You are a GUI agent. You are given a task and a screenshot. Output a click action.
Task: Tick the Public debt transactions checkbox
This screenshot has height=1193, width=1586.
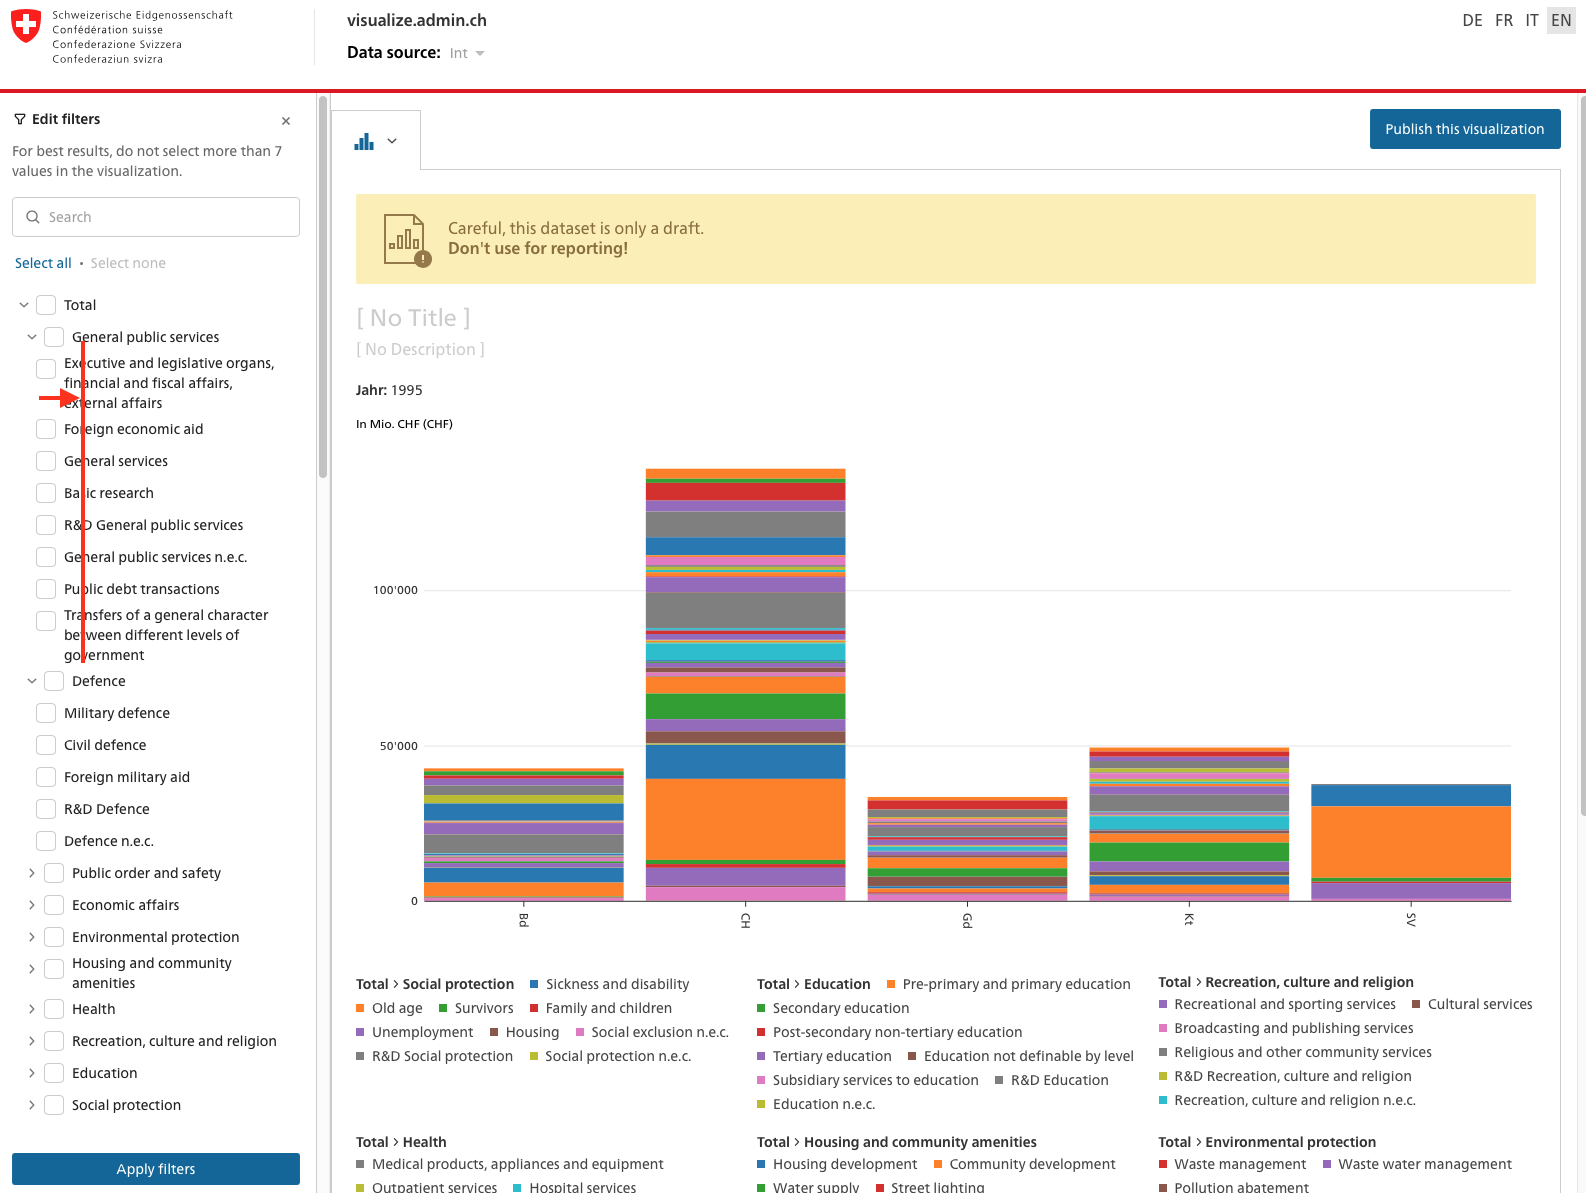46,589
